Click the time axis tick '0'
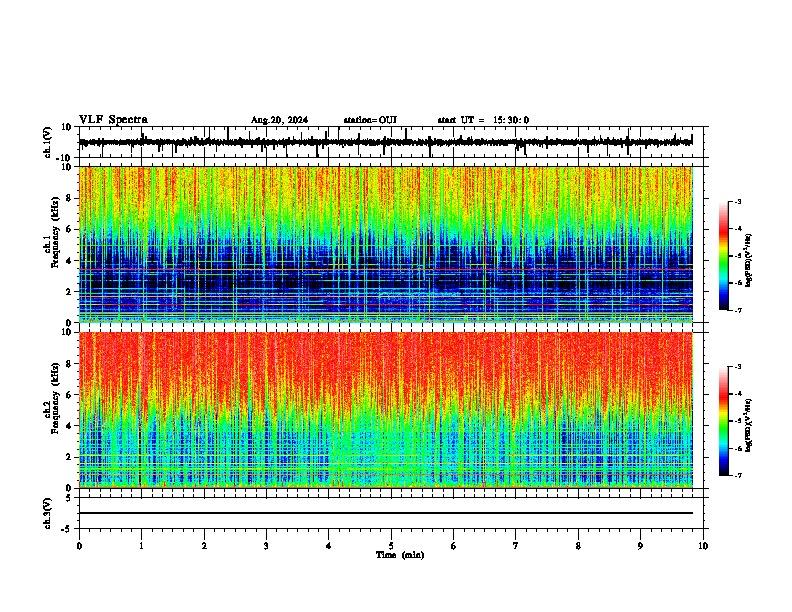The image size is (792, 612). (x=79, y=546)
